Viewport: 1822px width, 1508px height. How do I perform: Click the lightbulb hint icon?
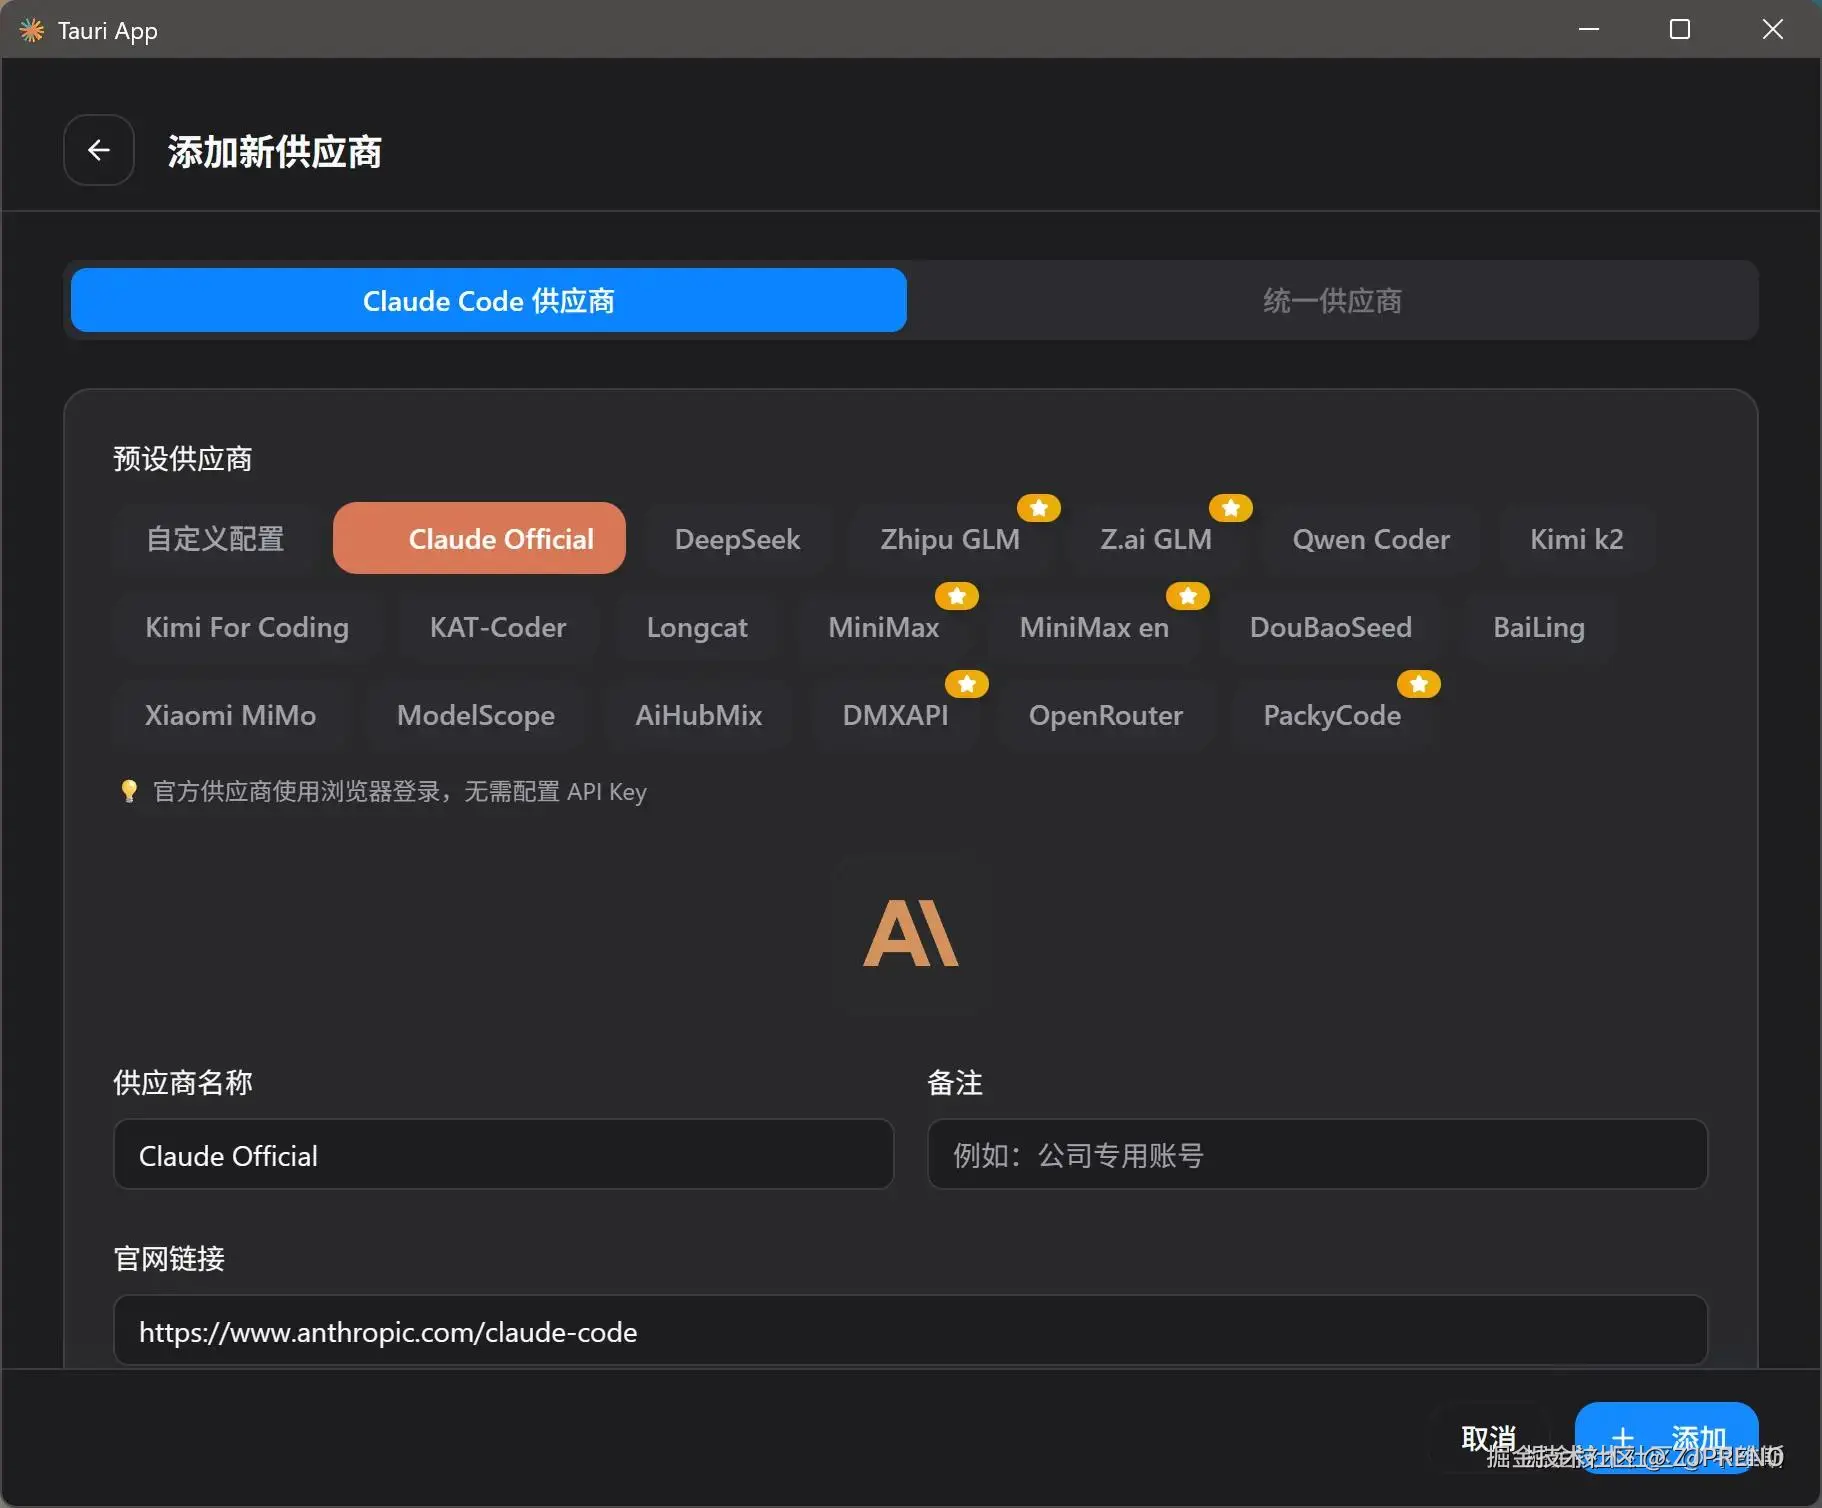click(x=129, y=791)
